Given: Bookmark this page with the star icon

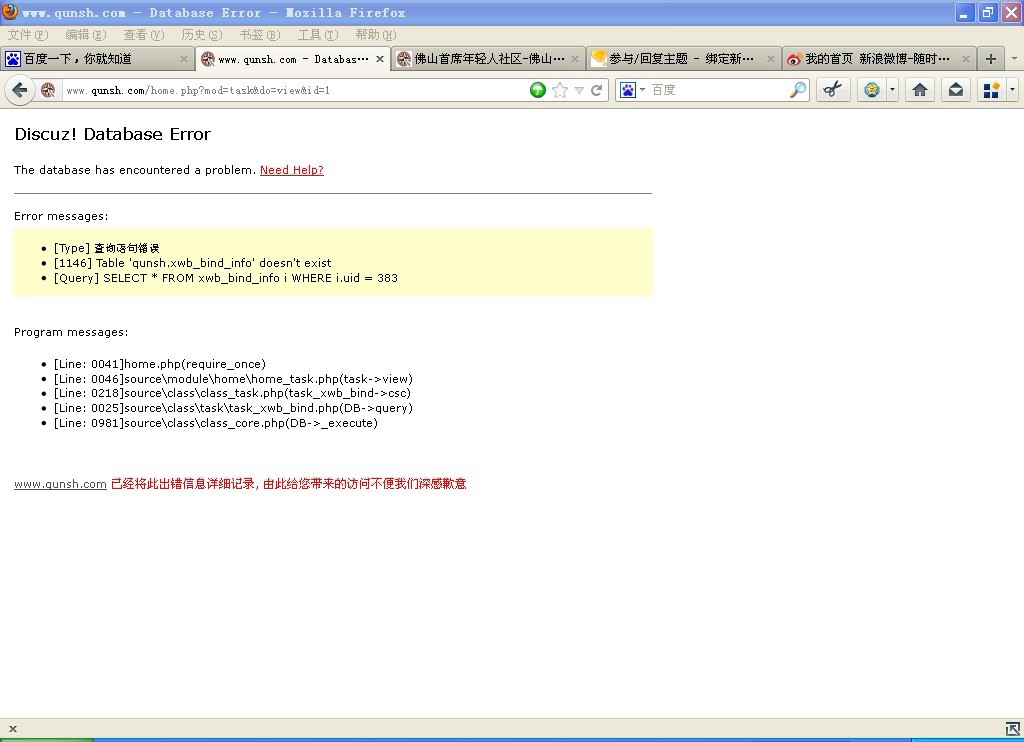Looking at the screenshot, I should click(560, 90).
